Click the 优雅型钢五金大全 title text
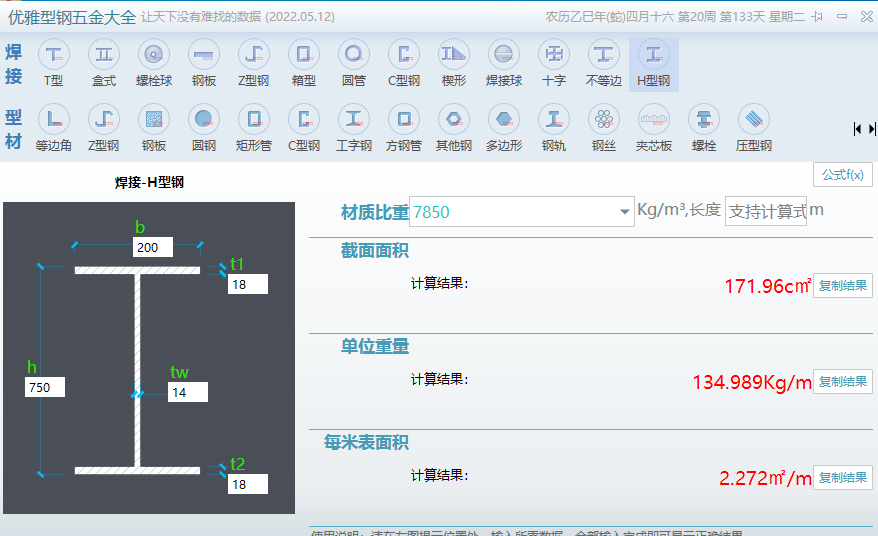878x536 pixels. point(72,17)
